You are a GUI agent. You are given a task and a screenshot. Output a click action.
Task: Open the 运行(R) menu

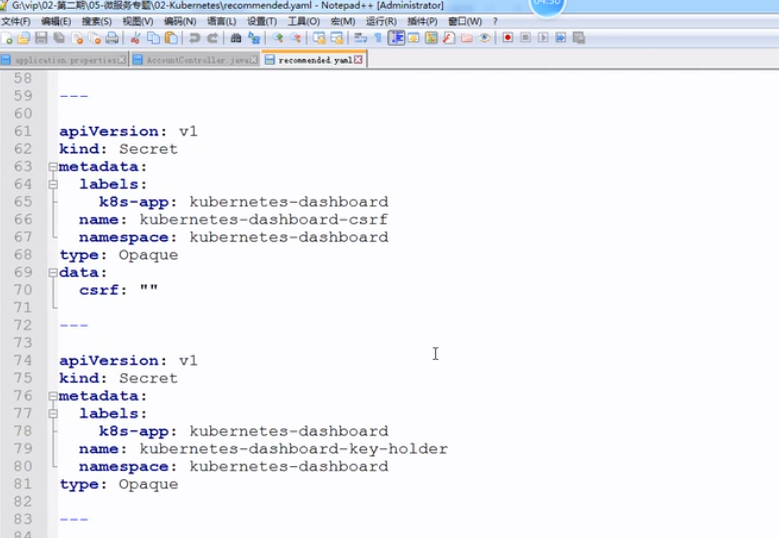tap(382, 21)
